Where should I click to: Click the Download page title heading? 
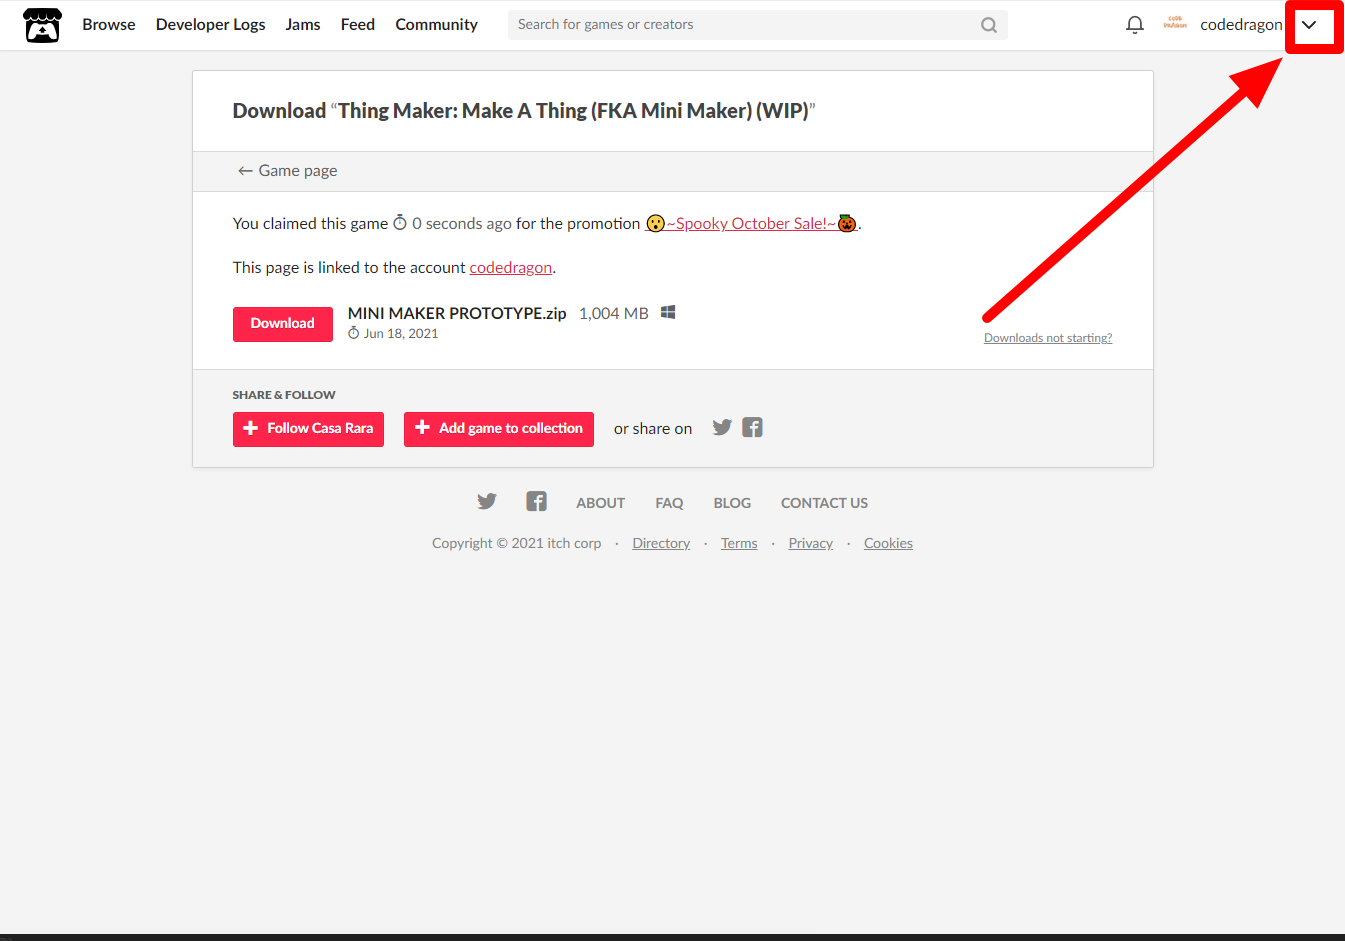coord(524,111)
